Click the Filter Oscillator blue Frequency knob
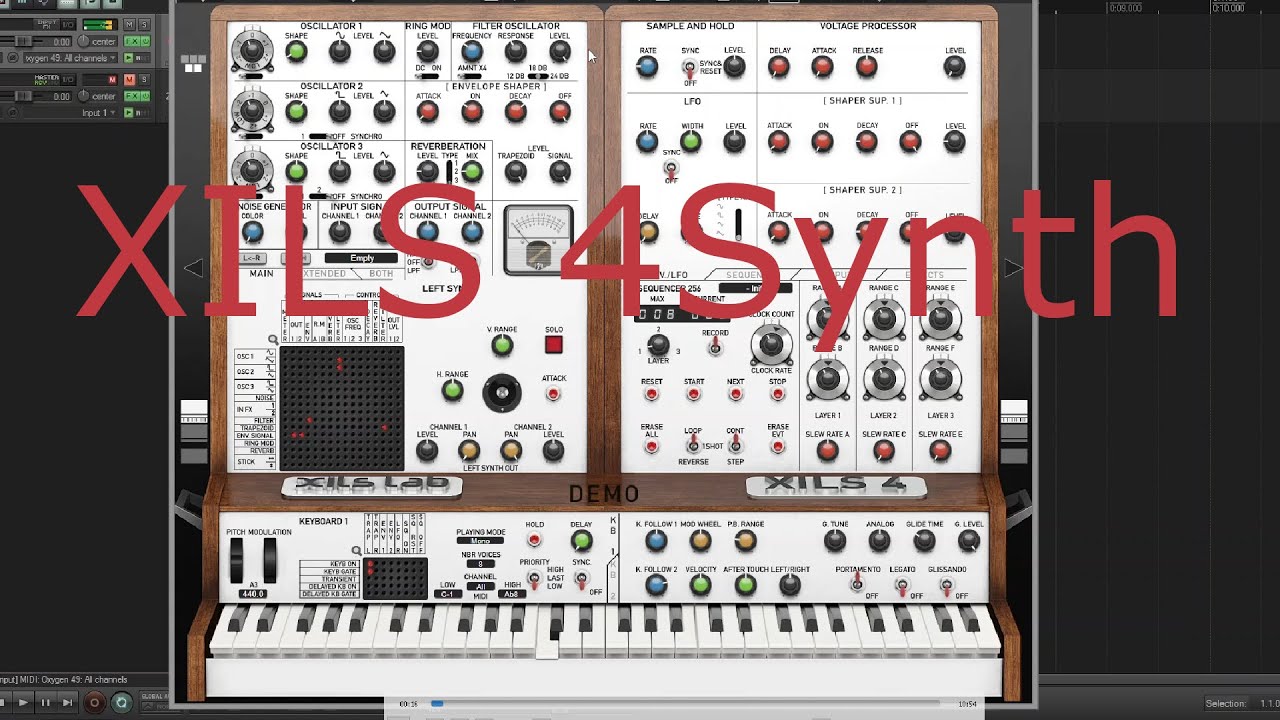 tap(471, 51)
